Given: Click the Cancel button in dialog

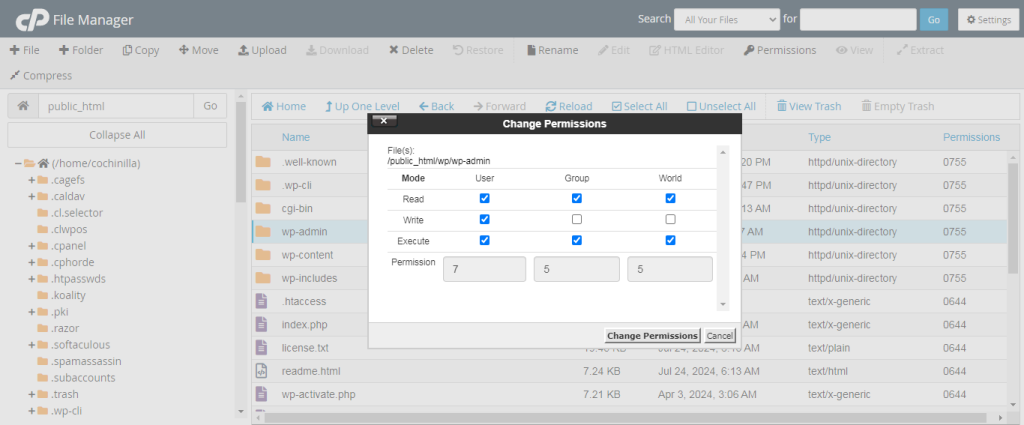Looking at the screenshot, I should [x=719, y=335].
